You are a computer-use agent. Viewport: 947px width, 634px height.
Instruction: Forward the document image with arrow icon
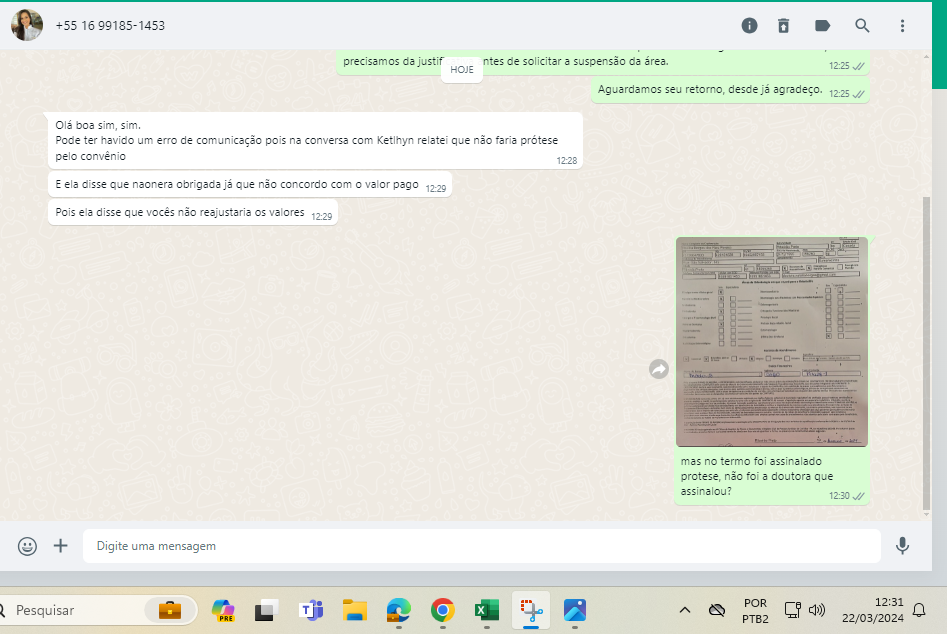[659, 369]
